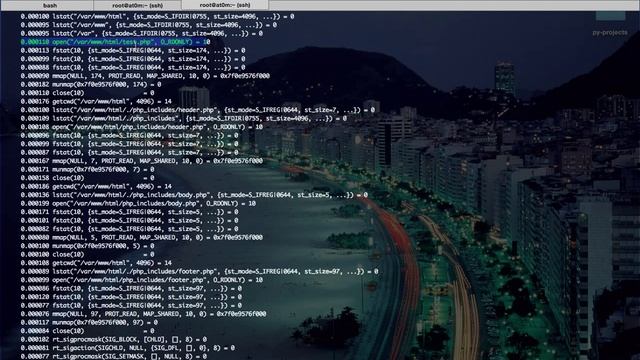Click the 0.000082 fstat st_size=5 line
Viewport: 640px width, 360px height.
point(129,229)
